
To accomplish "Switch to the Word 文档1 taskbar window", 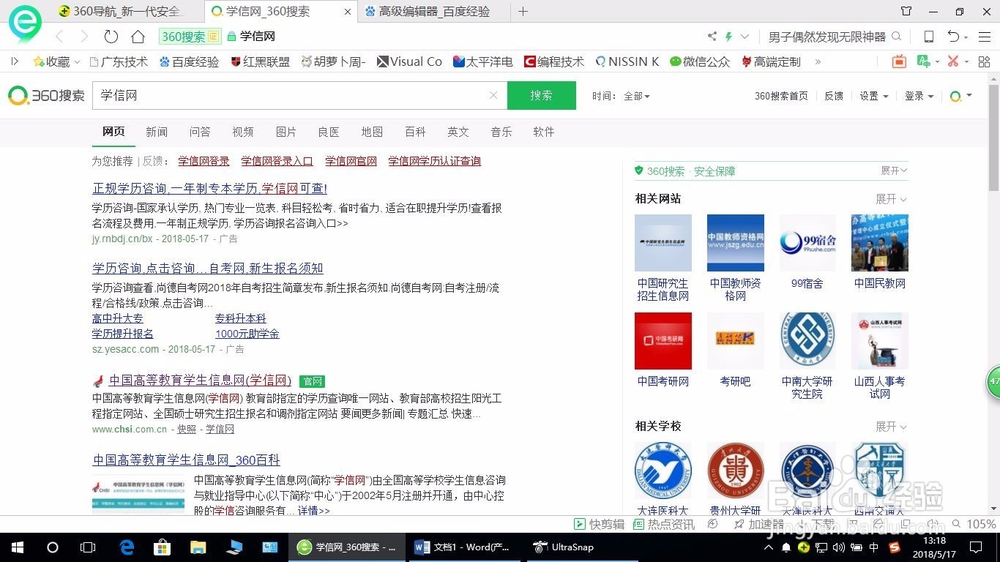I will pyautogui.click(x=466, y=547).
